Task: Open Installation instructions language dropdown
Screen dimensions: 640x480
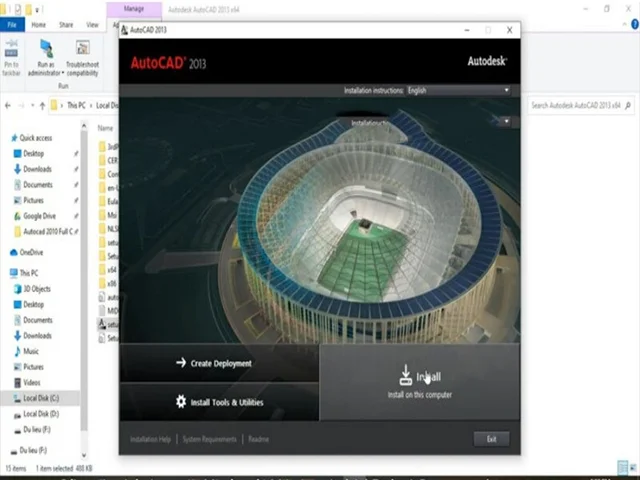Action: point(458,90)
